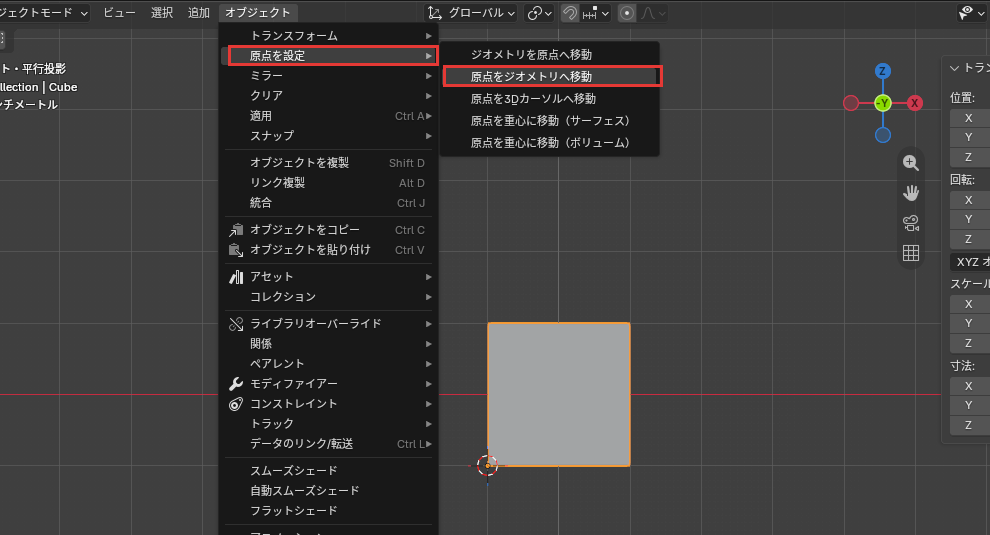Click the red X axis gizmo ball
This screenshot has width=990, height=535.
(x=914, y=103)
